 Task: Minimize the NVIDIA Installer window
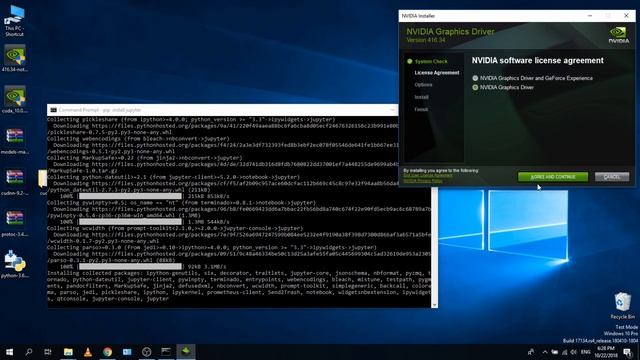[590, 16]
